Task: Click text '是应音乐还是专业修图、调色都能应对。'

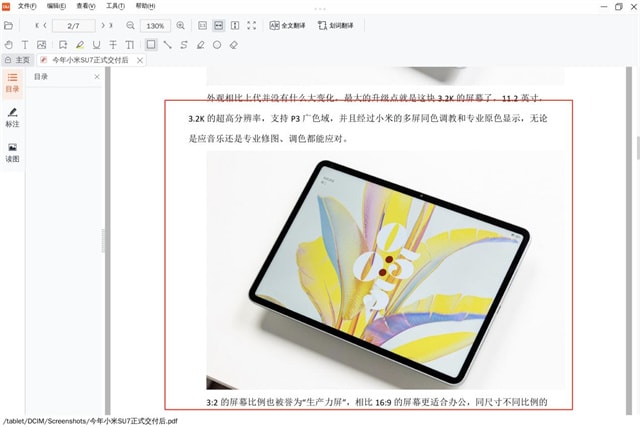Action: pos(269,139)
